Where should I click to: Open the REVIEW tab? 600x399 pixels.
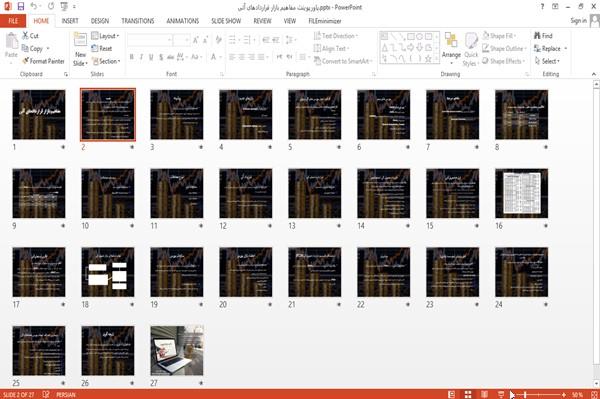pyautogui.click(x=262, y=21)
